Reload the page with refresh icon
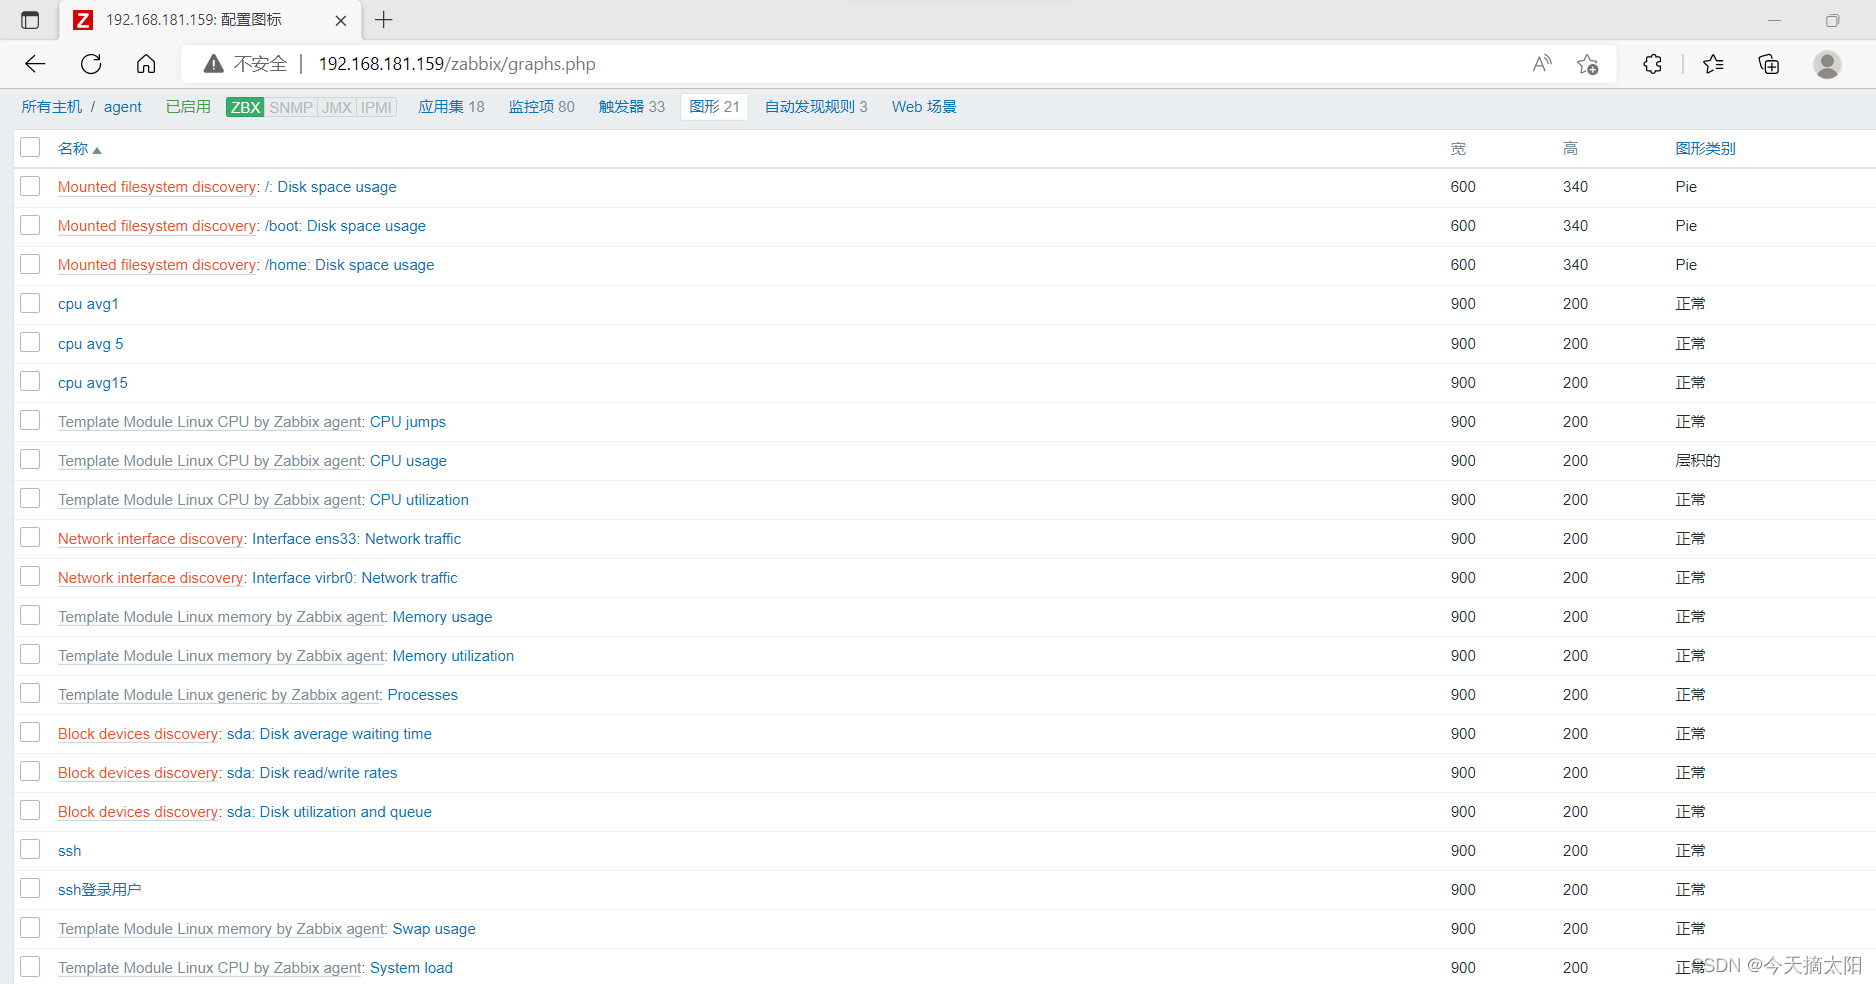 (91, 64)
